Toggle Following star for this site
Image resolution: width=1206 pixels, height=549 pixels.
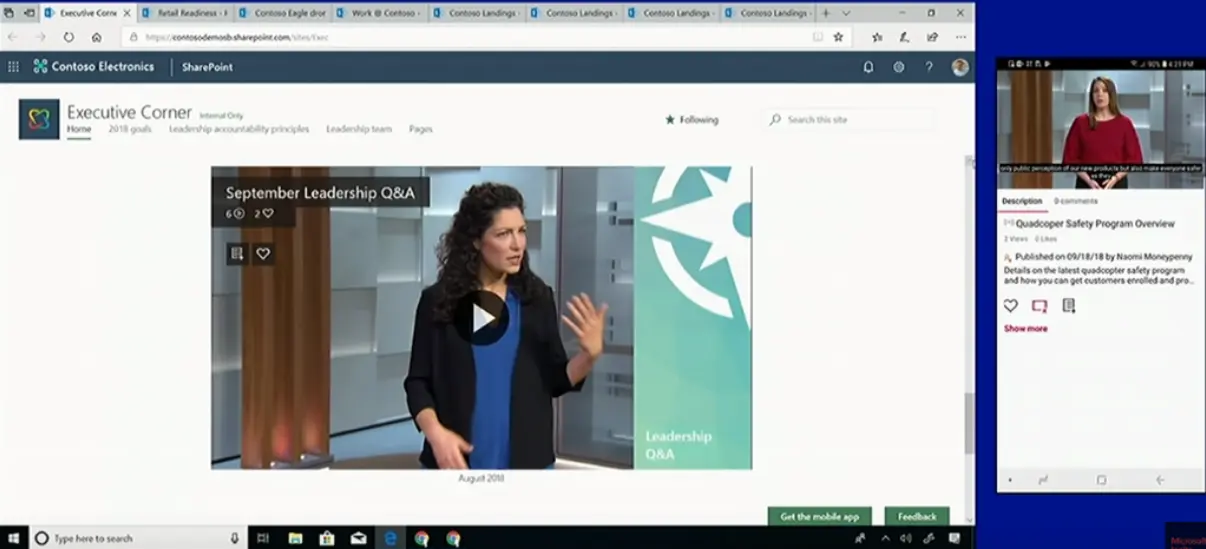coord(692,120)
